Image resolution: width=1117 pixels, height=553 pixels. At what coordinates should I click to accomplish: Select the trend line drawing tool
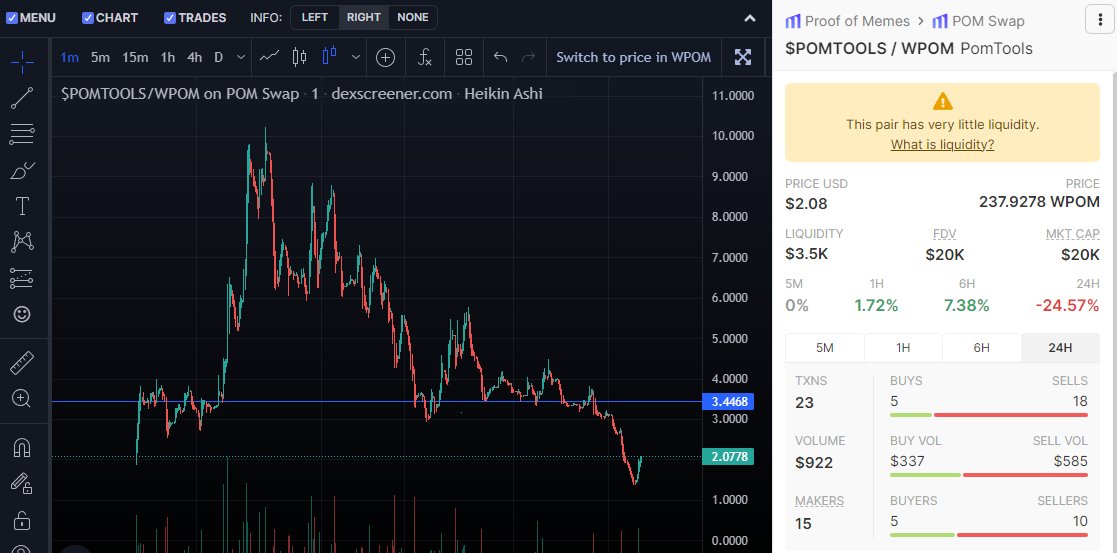(x=22, y=98)
